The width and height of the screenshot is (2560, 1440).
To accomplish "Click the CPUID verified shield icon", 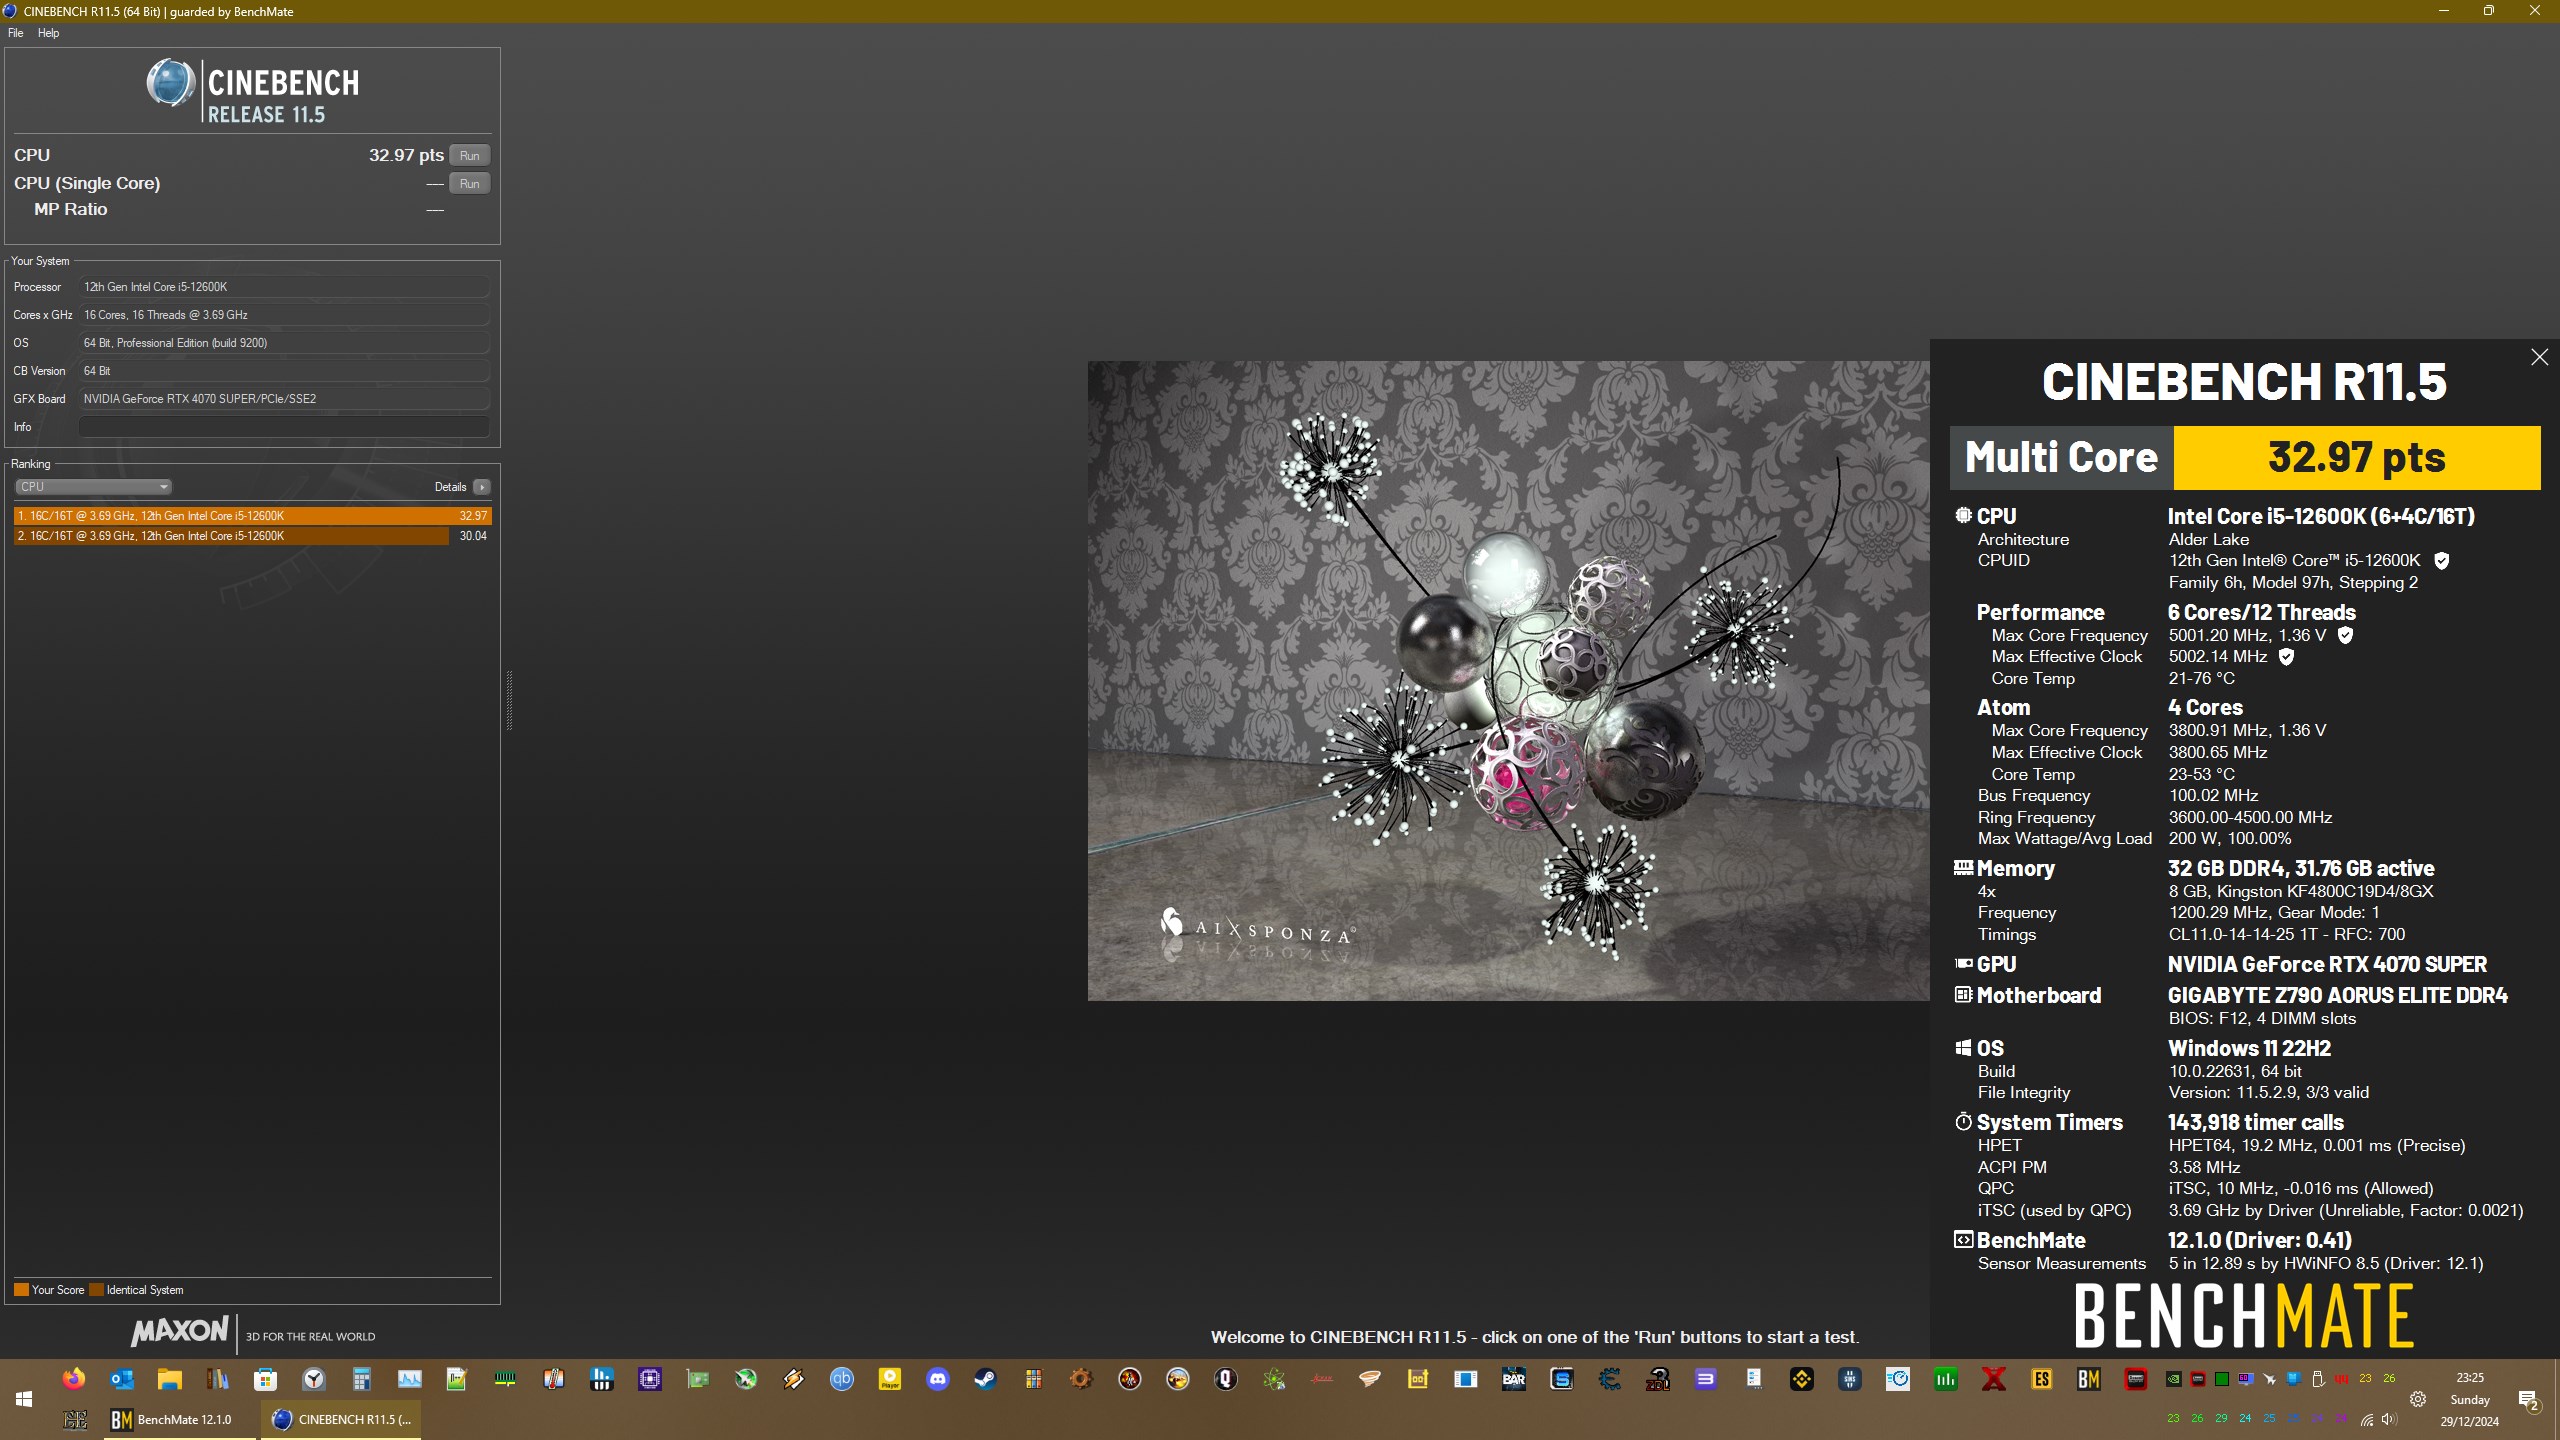I will [x=2441, y=561].
